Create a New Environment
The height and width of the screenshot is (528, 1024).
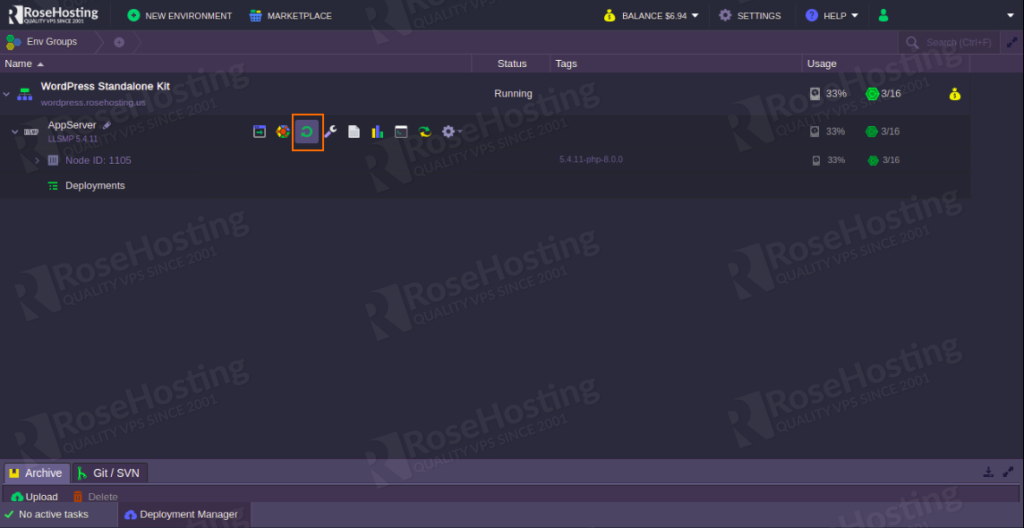click(180, 16)
